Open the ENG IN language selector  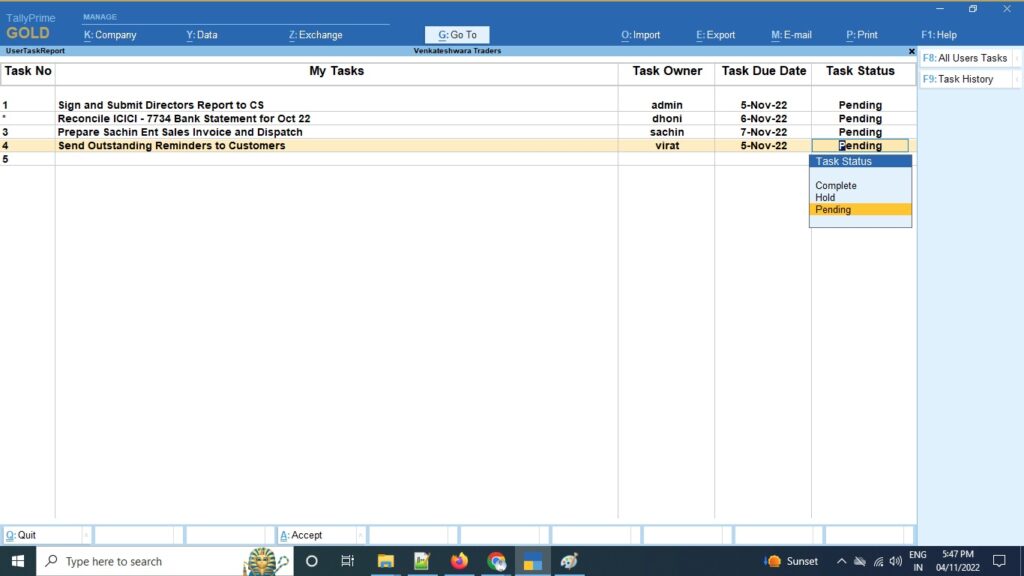[919, 561]
